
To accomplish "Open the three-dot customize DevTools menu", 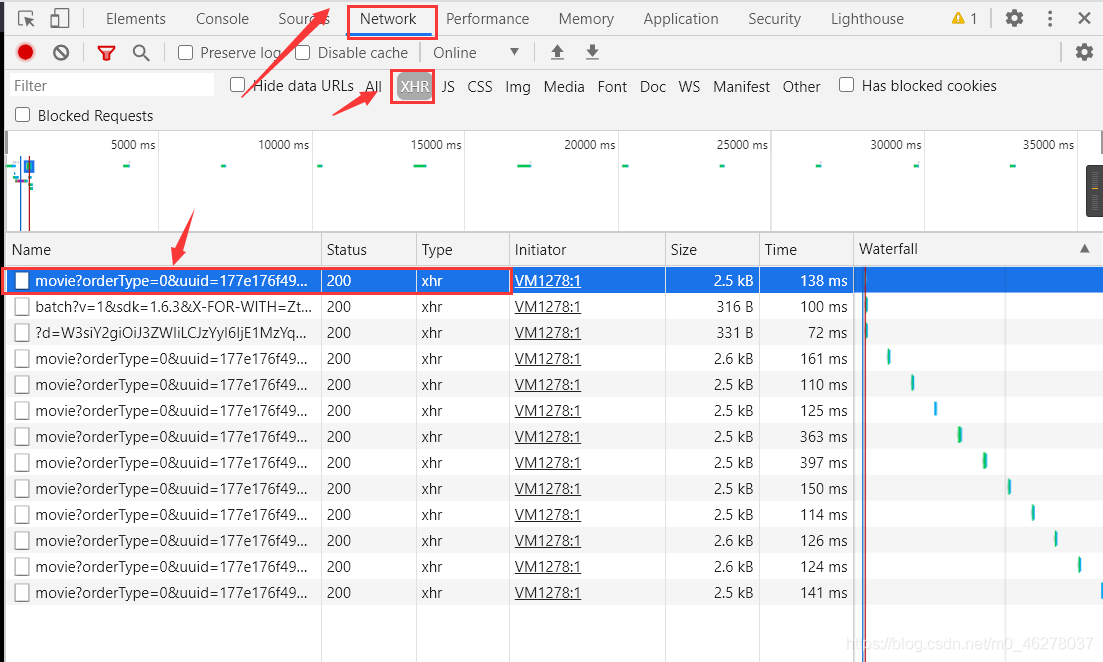I will tap(1050, 18).
